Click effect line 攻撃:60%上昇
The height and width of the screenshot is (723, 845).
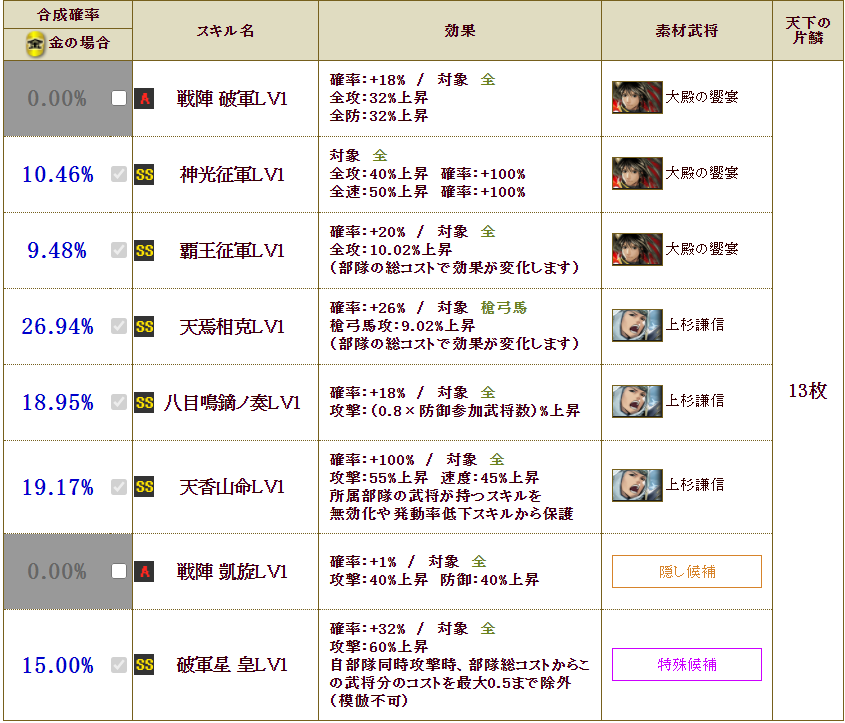point(379,646)
